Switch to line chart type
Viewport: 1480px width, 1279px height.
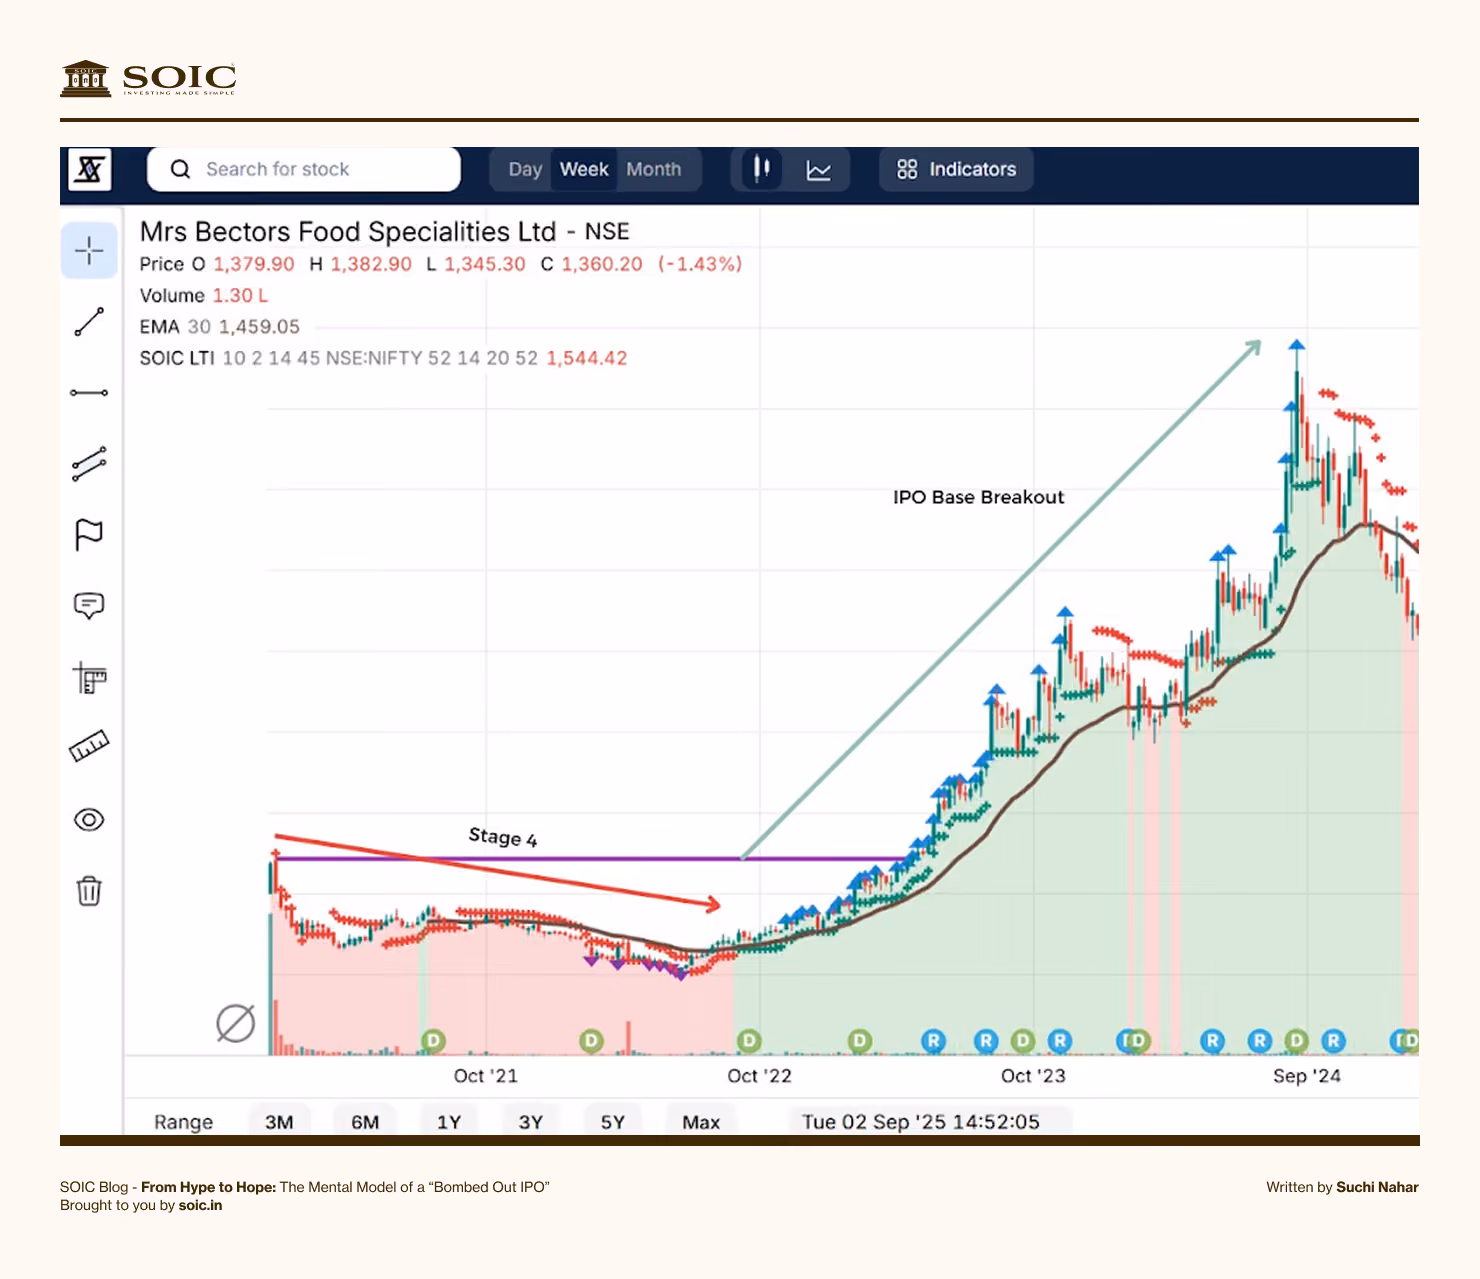819,170
